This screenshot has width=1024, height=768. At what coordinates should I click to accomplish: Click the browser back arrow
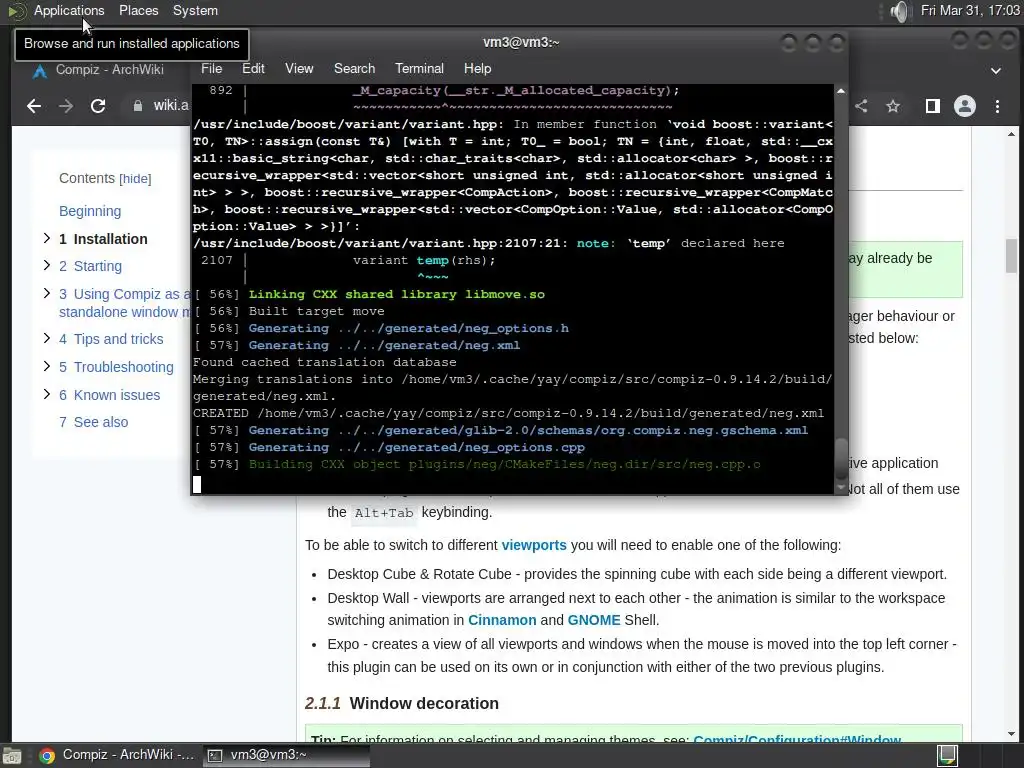[34, 106]
